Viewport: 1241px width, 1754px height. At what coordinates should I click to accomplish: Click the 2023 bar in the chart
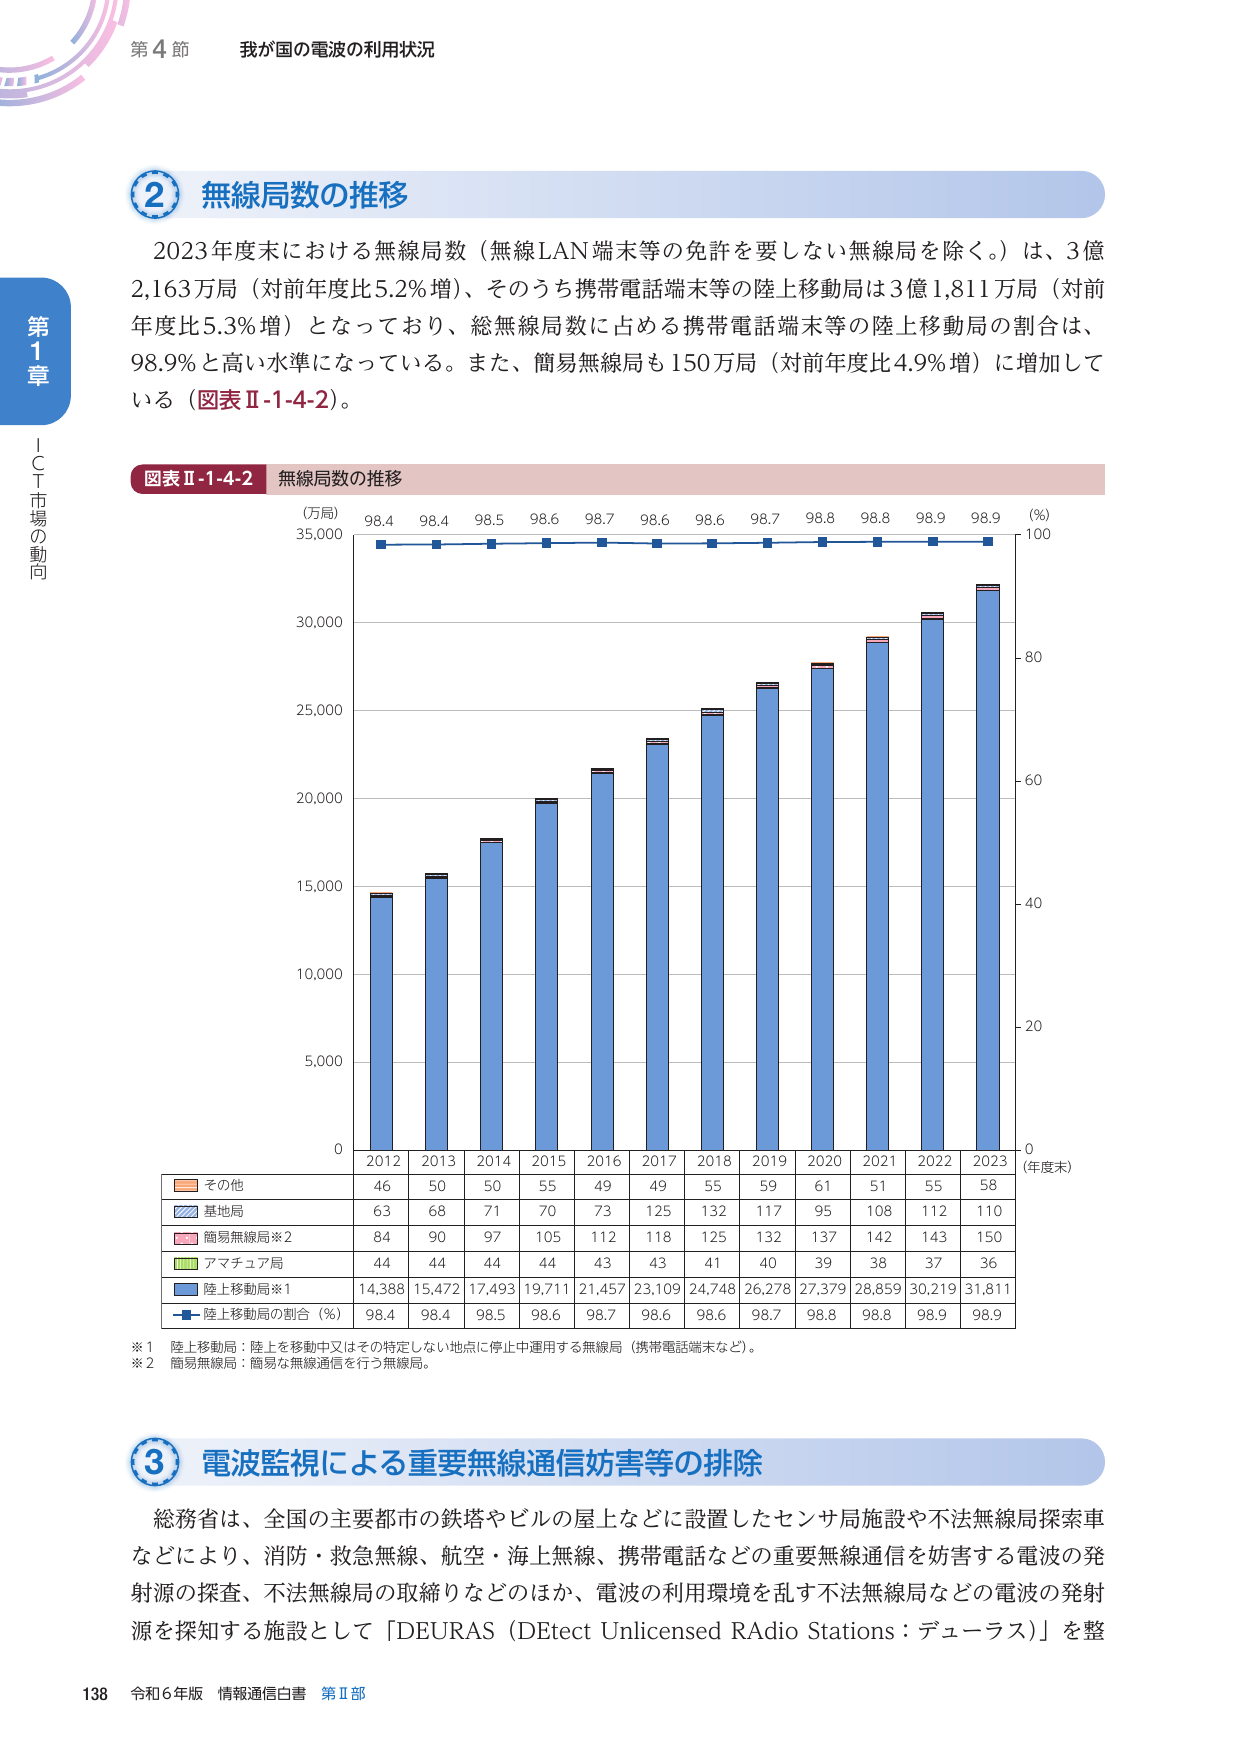[988, 870]
